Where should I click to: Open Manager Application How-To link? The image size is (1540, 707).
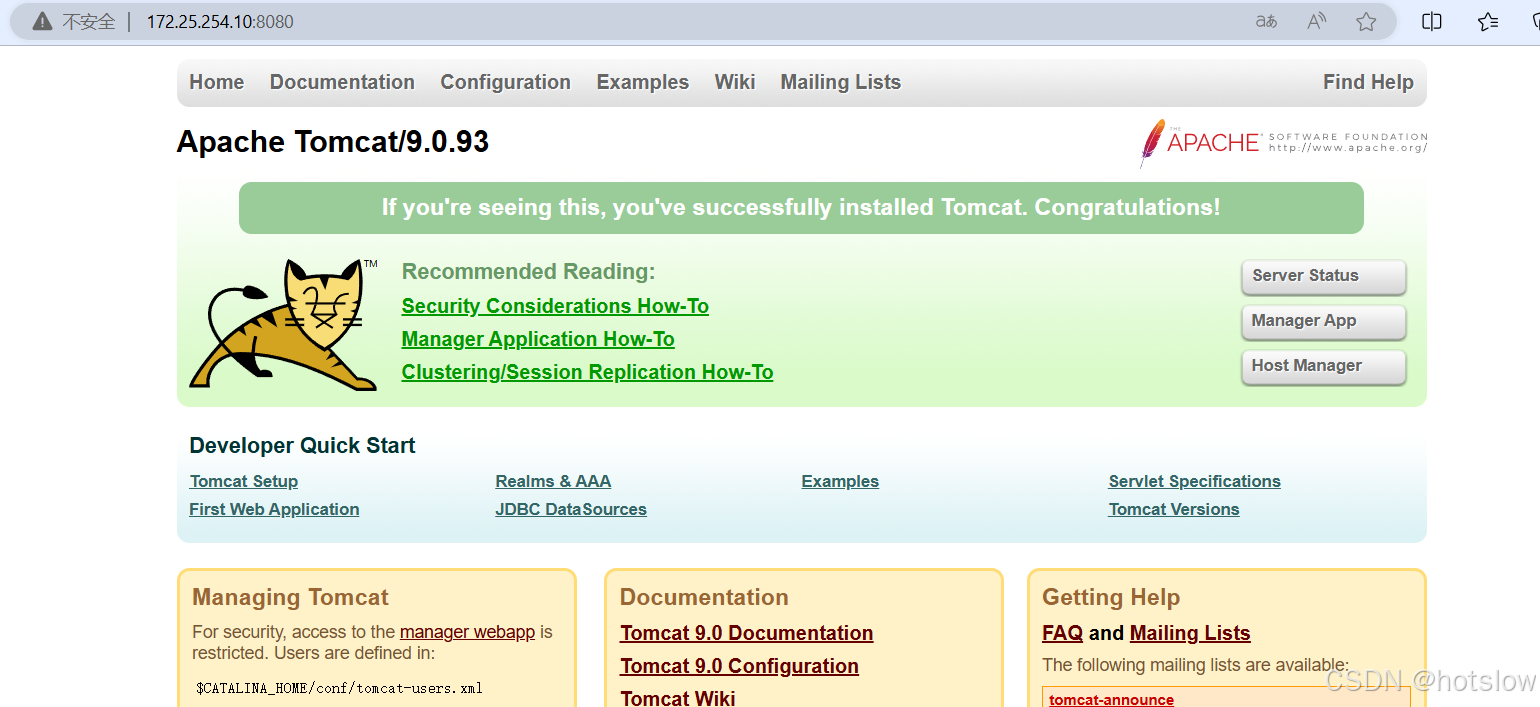[x=538, y=339]
